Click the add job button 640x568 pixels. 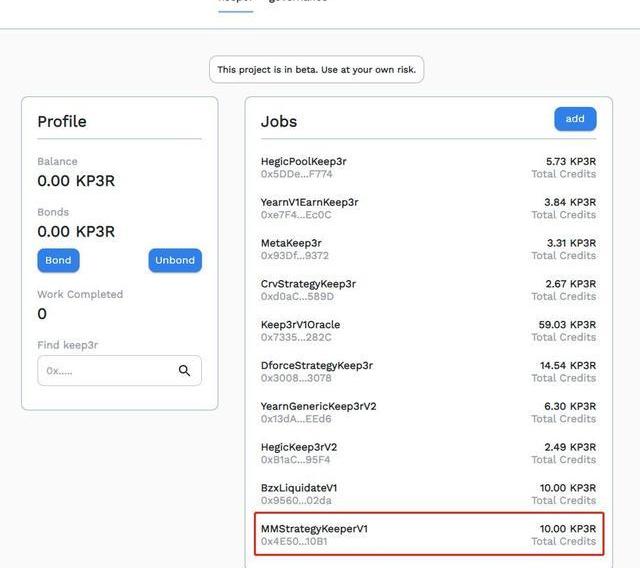(x=575, y=119)
